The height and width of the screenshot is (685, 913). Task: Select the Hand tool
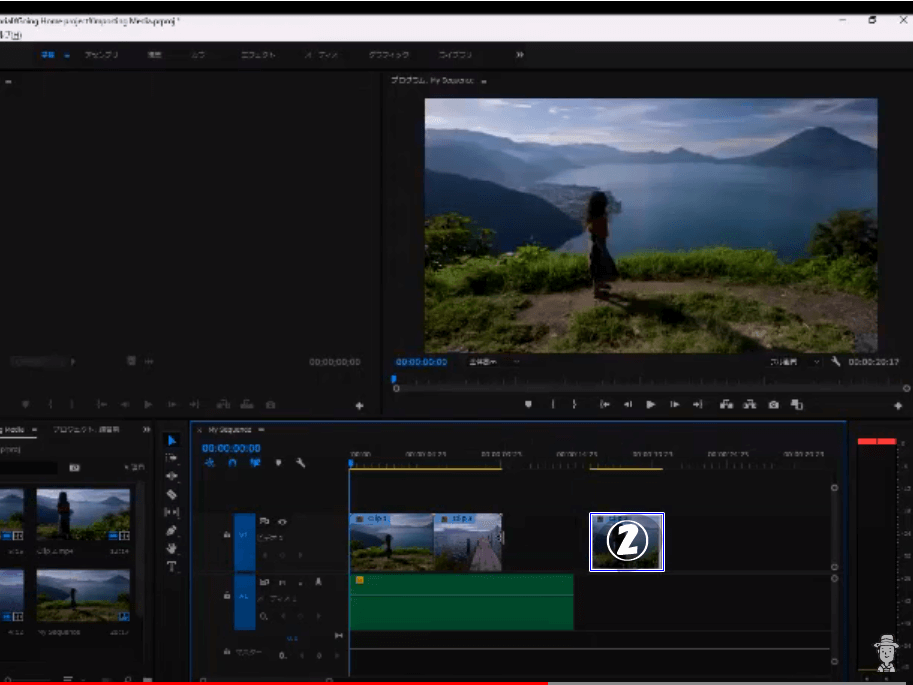tap(172, 546)
